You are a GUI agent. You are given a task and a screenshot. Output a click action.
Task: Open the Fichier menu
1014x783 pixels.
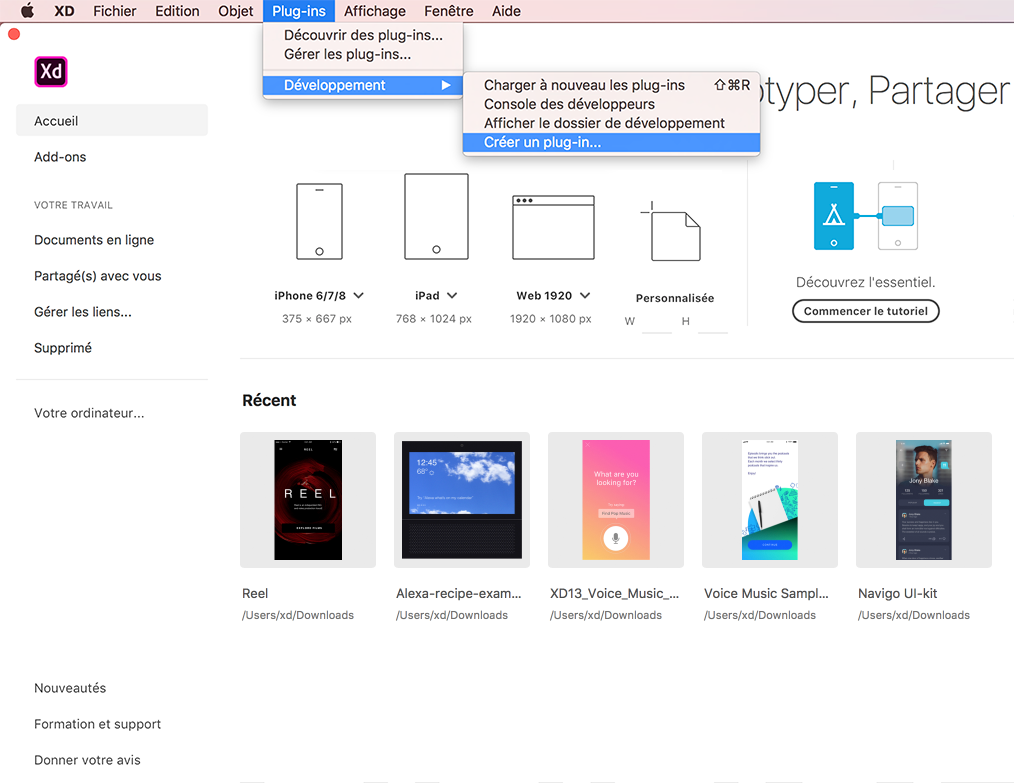(114, 11)
